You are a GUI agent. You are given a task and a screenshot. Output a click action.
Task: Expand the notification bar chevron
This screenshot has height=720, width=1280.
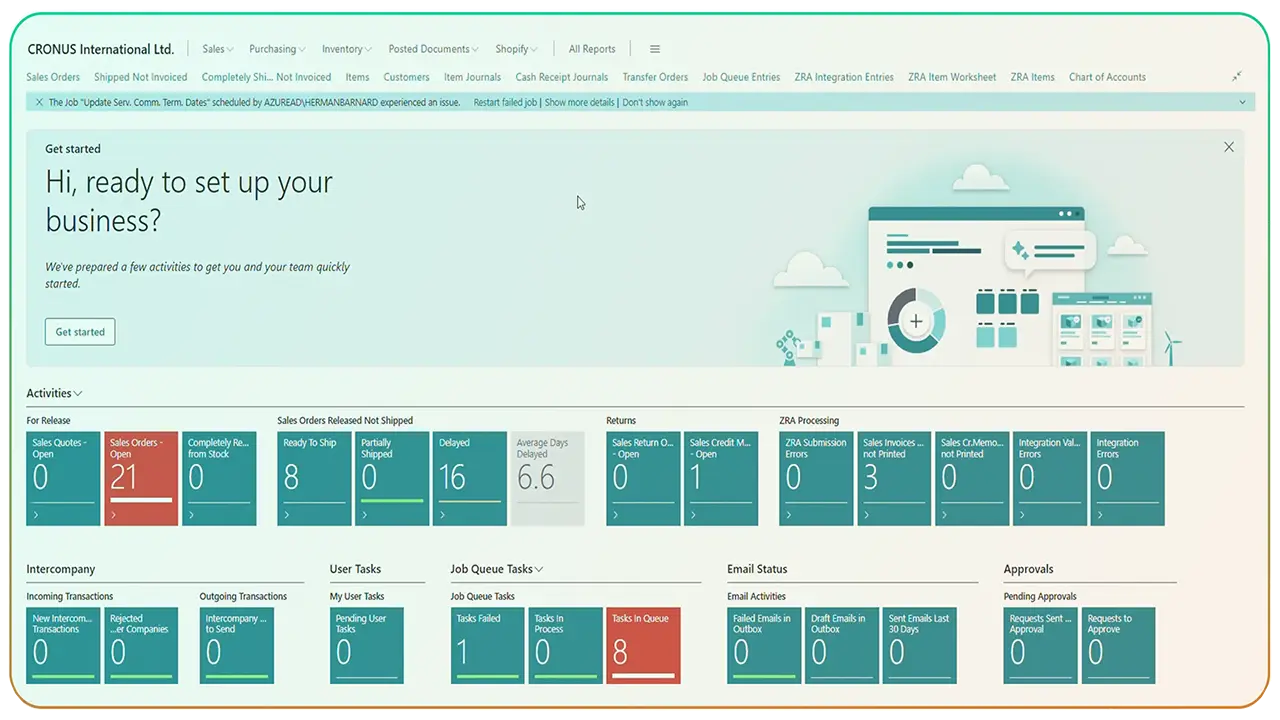(1243, 102)
